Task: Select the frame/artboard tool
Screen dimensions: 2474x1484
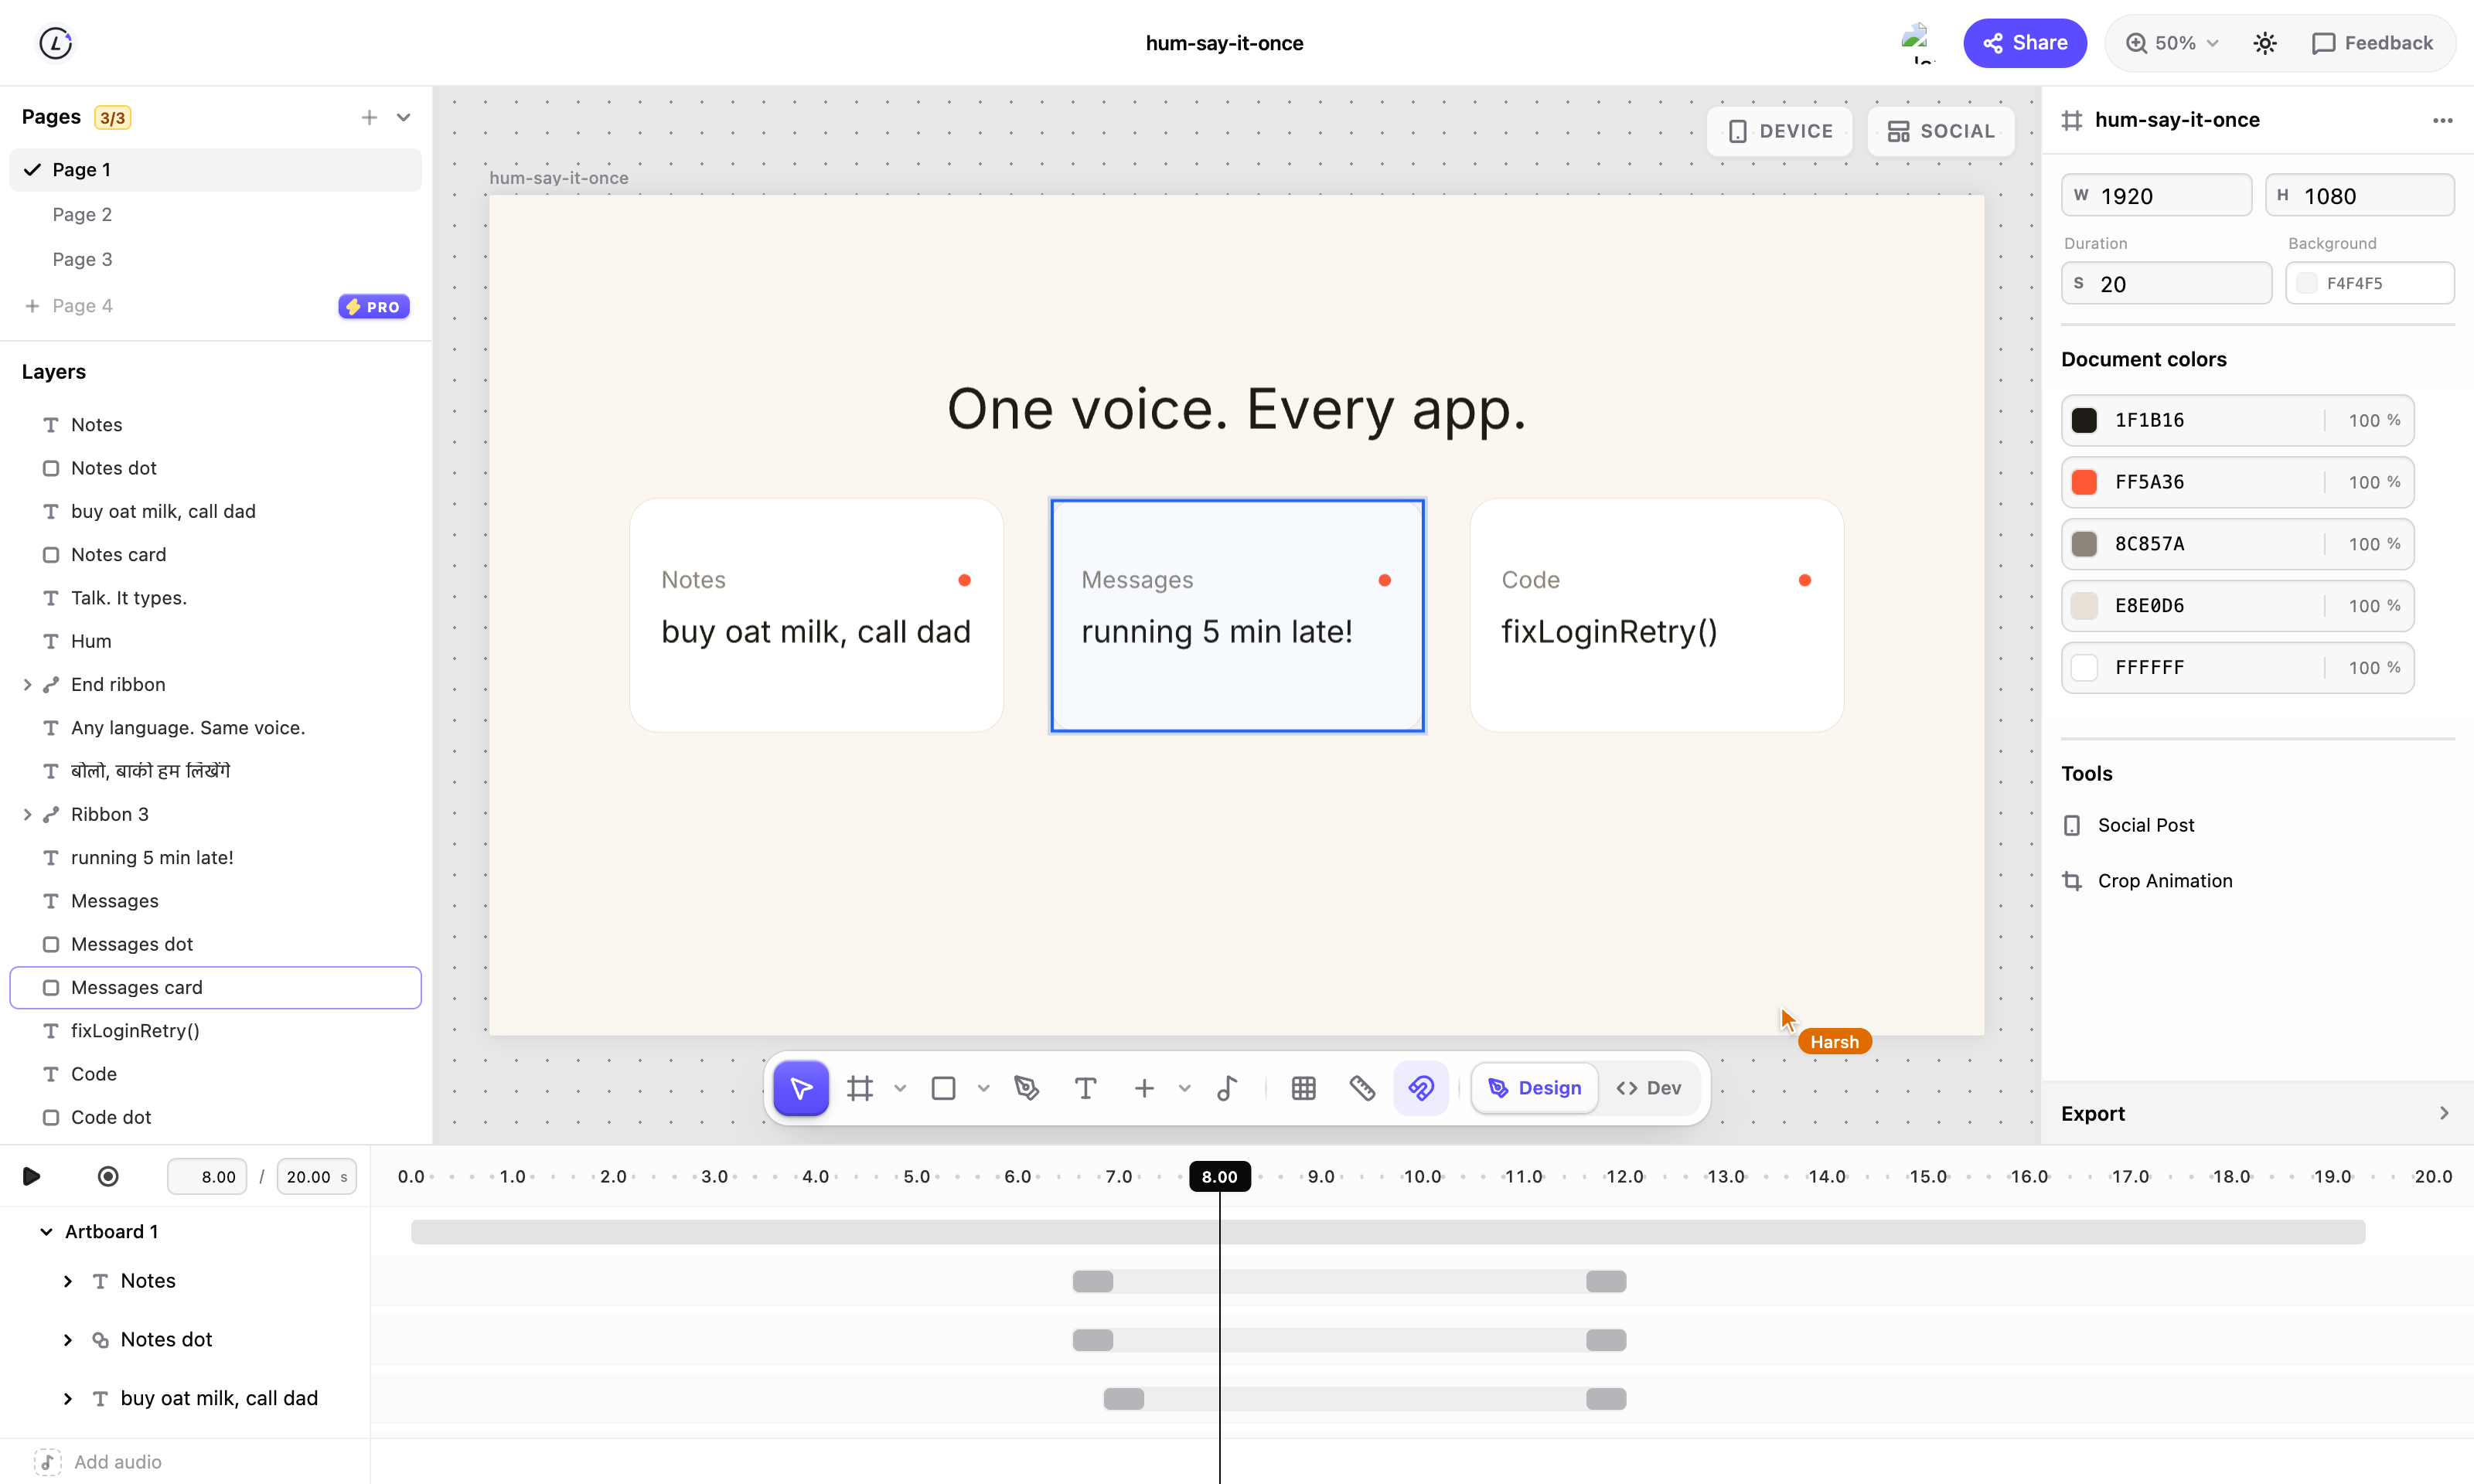Action: tap(860, 1088)
